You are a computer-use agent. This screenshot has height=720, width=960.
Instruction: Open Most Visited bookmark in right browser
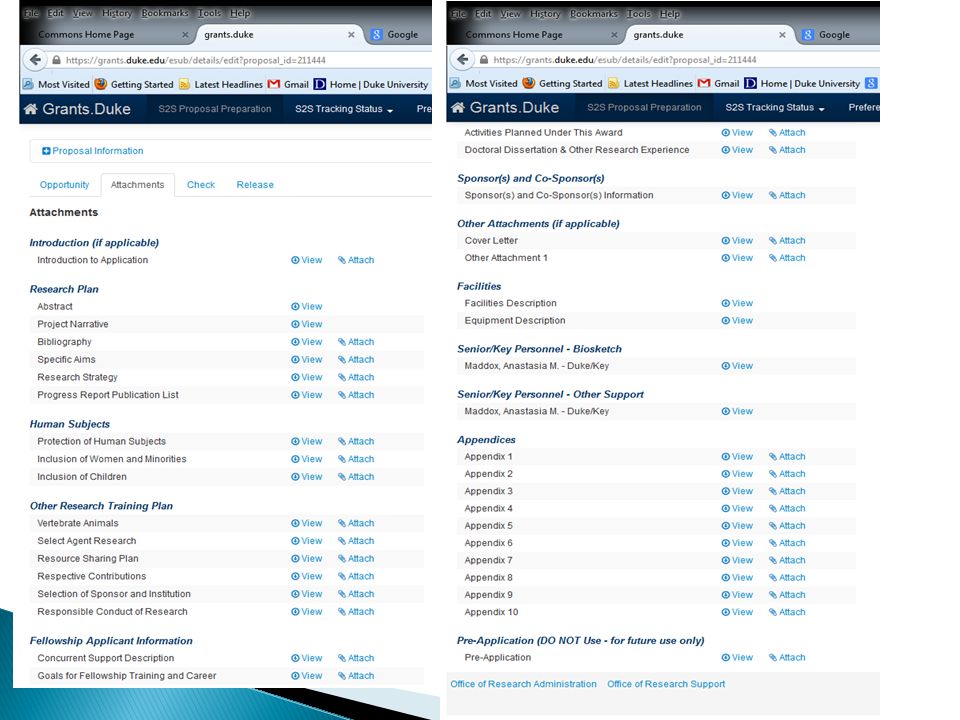tap(484, 83)
